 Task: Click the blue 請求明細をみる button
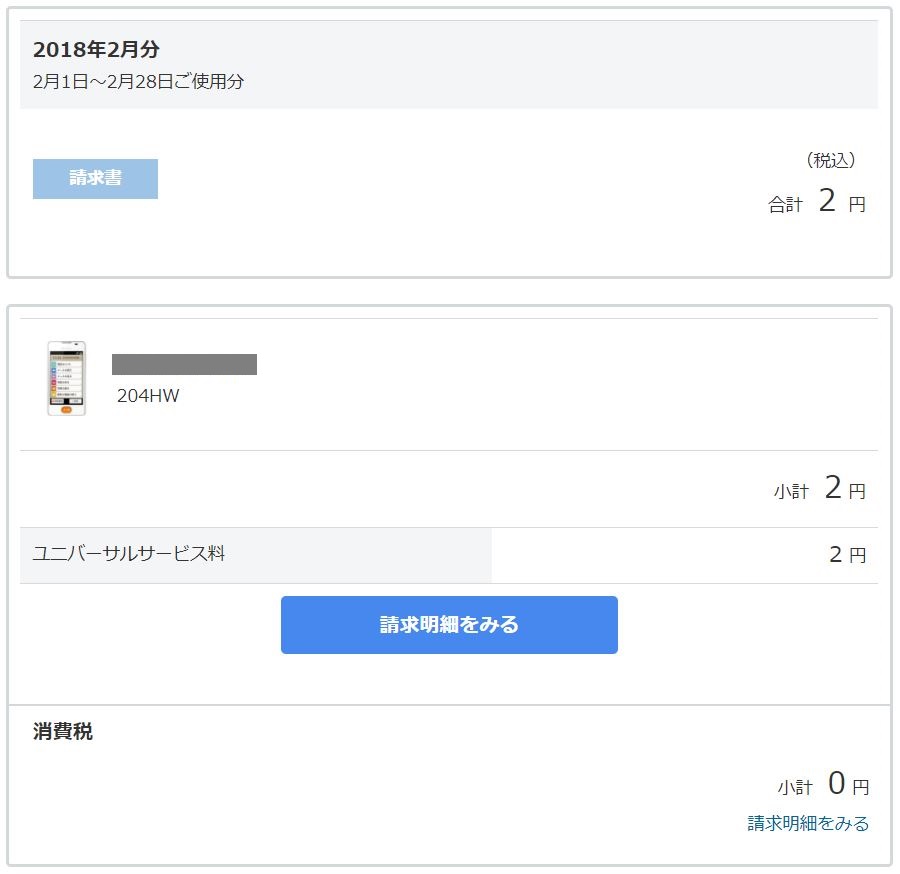pyautogui.click(x=449, y=624)
